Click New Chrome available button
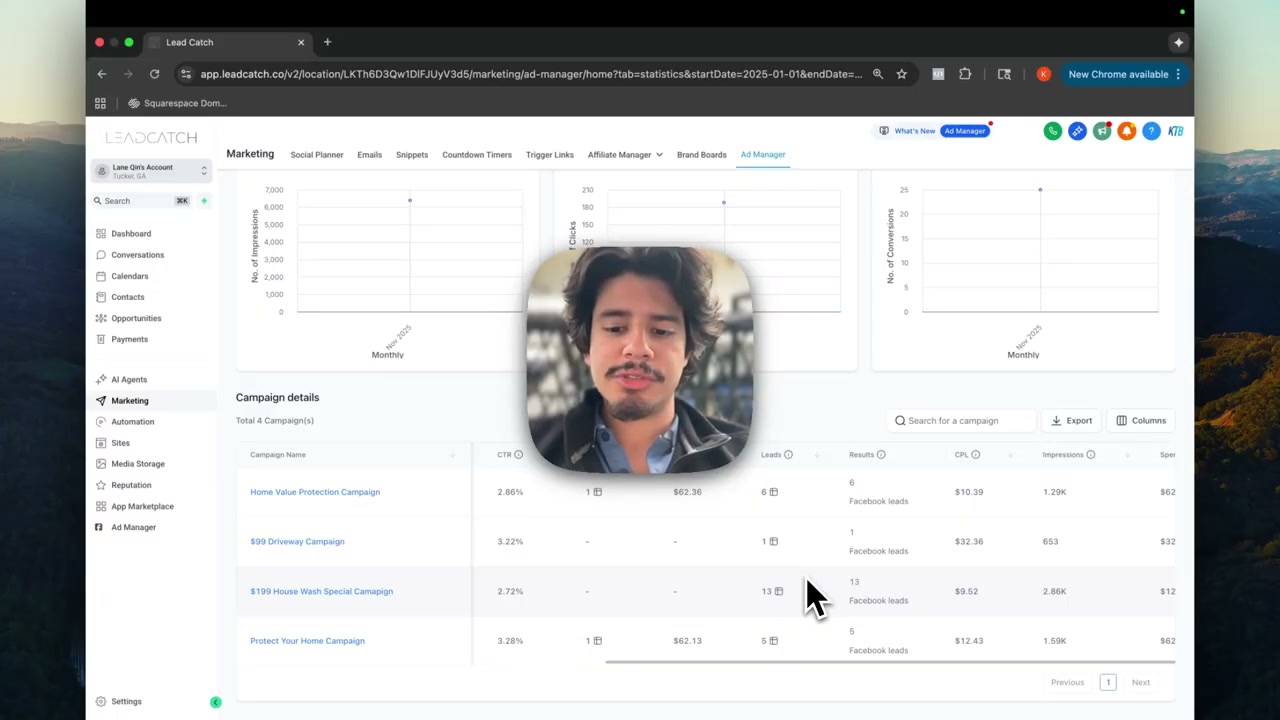This screenshot has width=1280, height=720. point(1125,74)
